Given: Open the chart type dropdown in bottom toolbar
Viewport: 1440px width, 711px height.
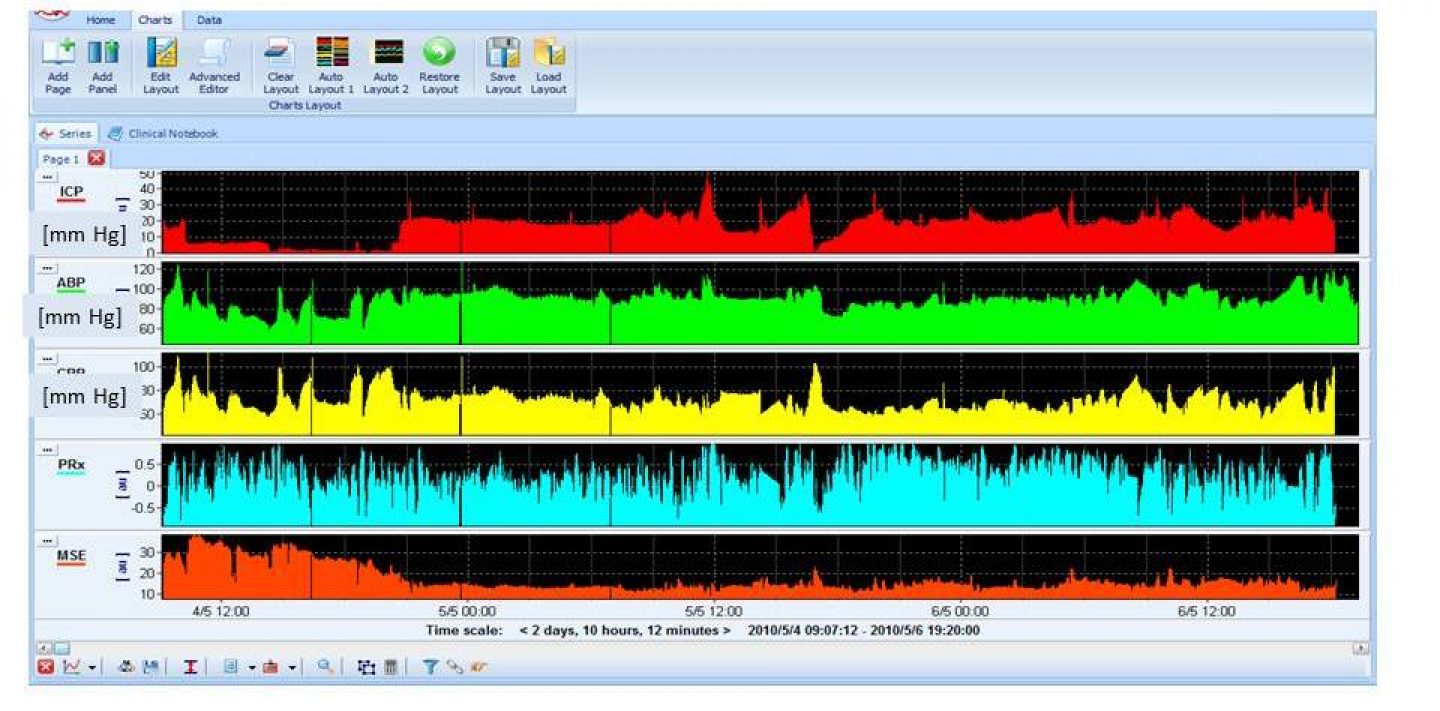Looking at the screenshot, I should click(x=90, y=666).
